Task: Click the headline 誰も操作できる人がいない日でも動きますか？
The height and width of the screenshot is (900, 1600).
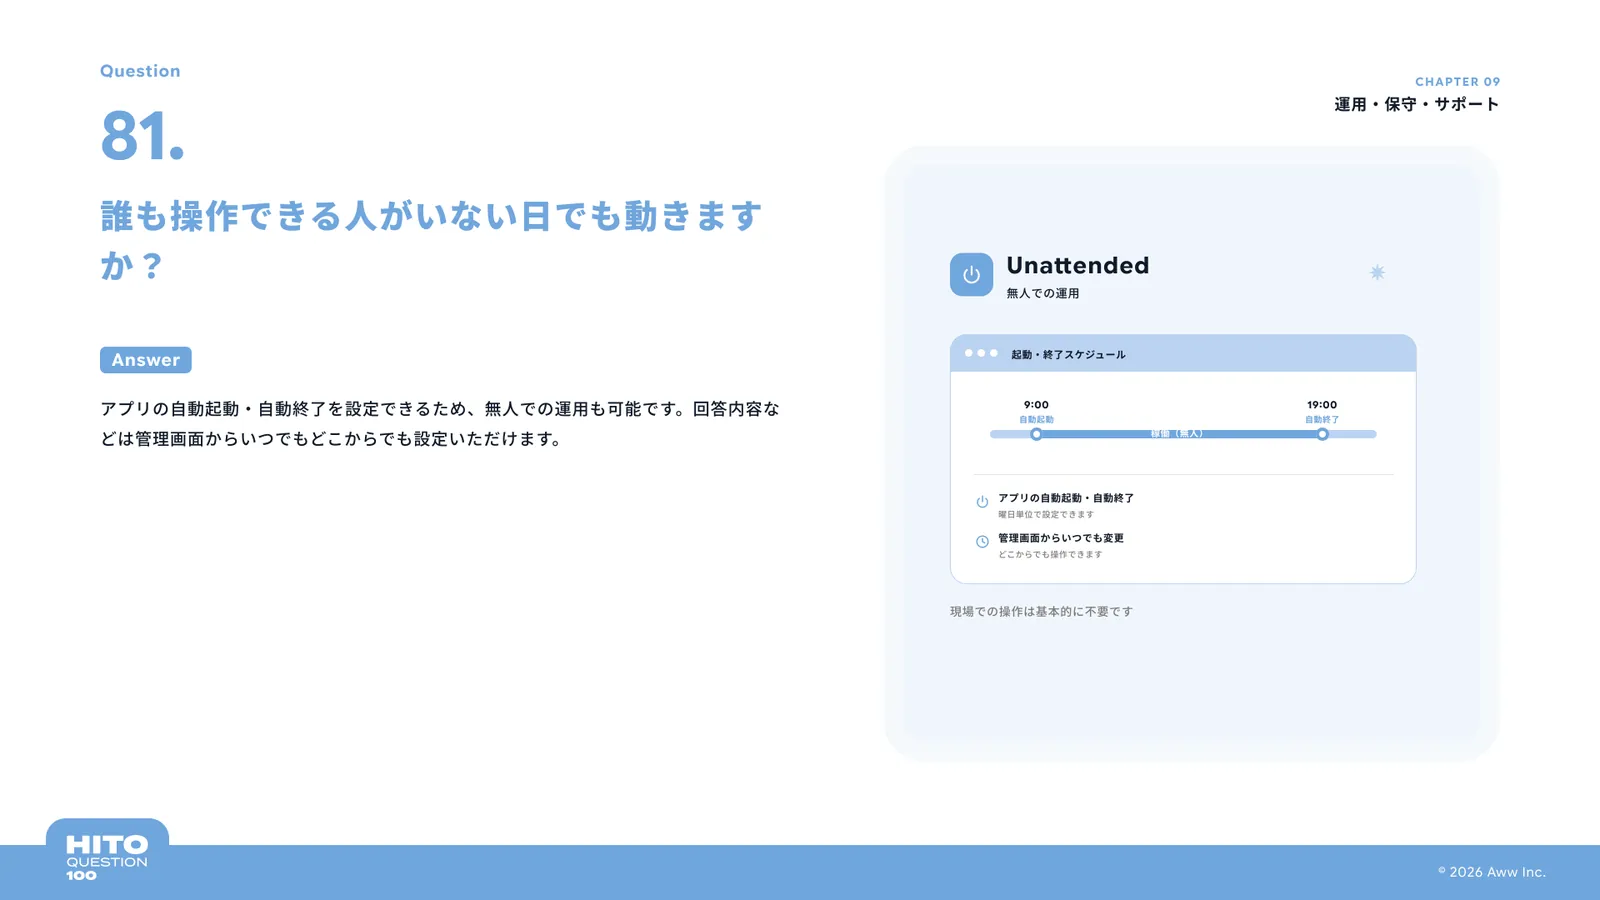Action: (x=432, y=241)
